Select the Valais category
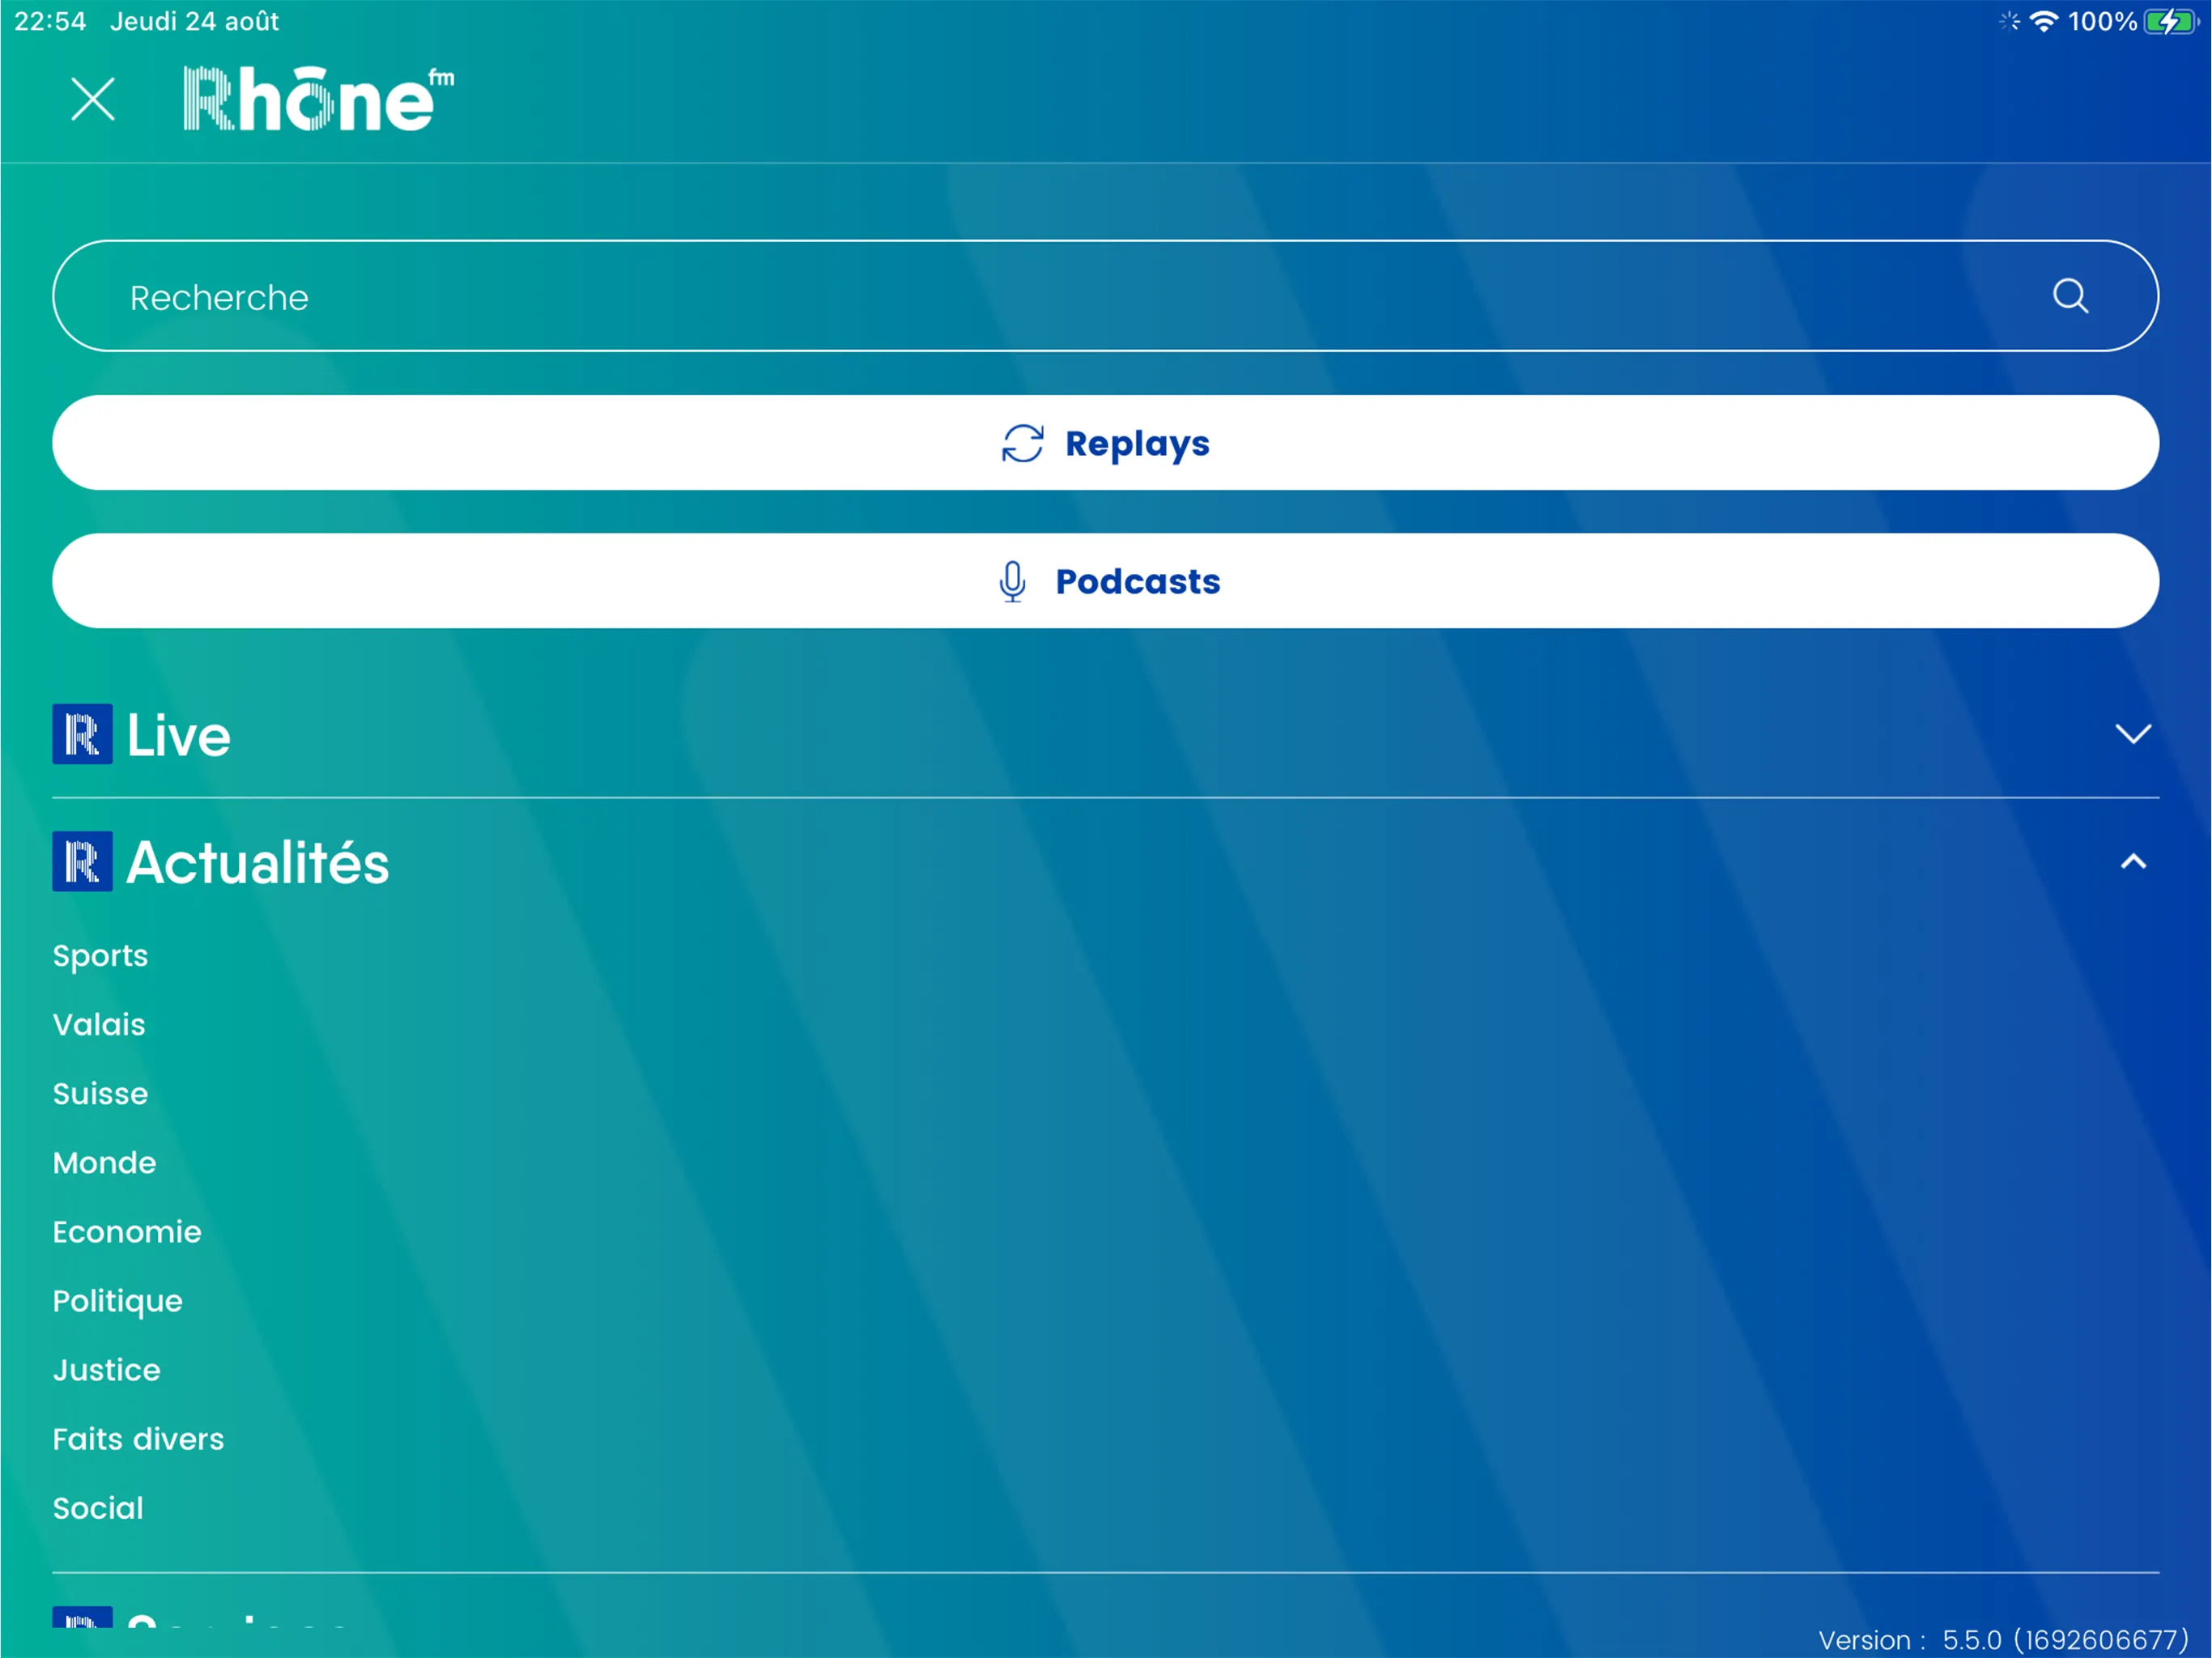The image size is (2212, 1658). pyautogui.click(x=99, y=1024)
